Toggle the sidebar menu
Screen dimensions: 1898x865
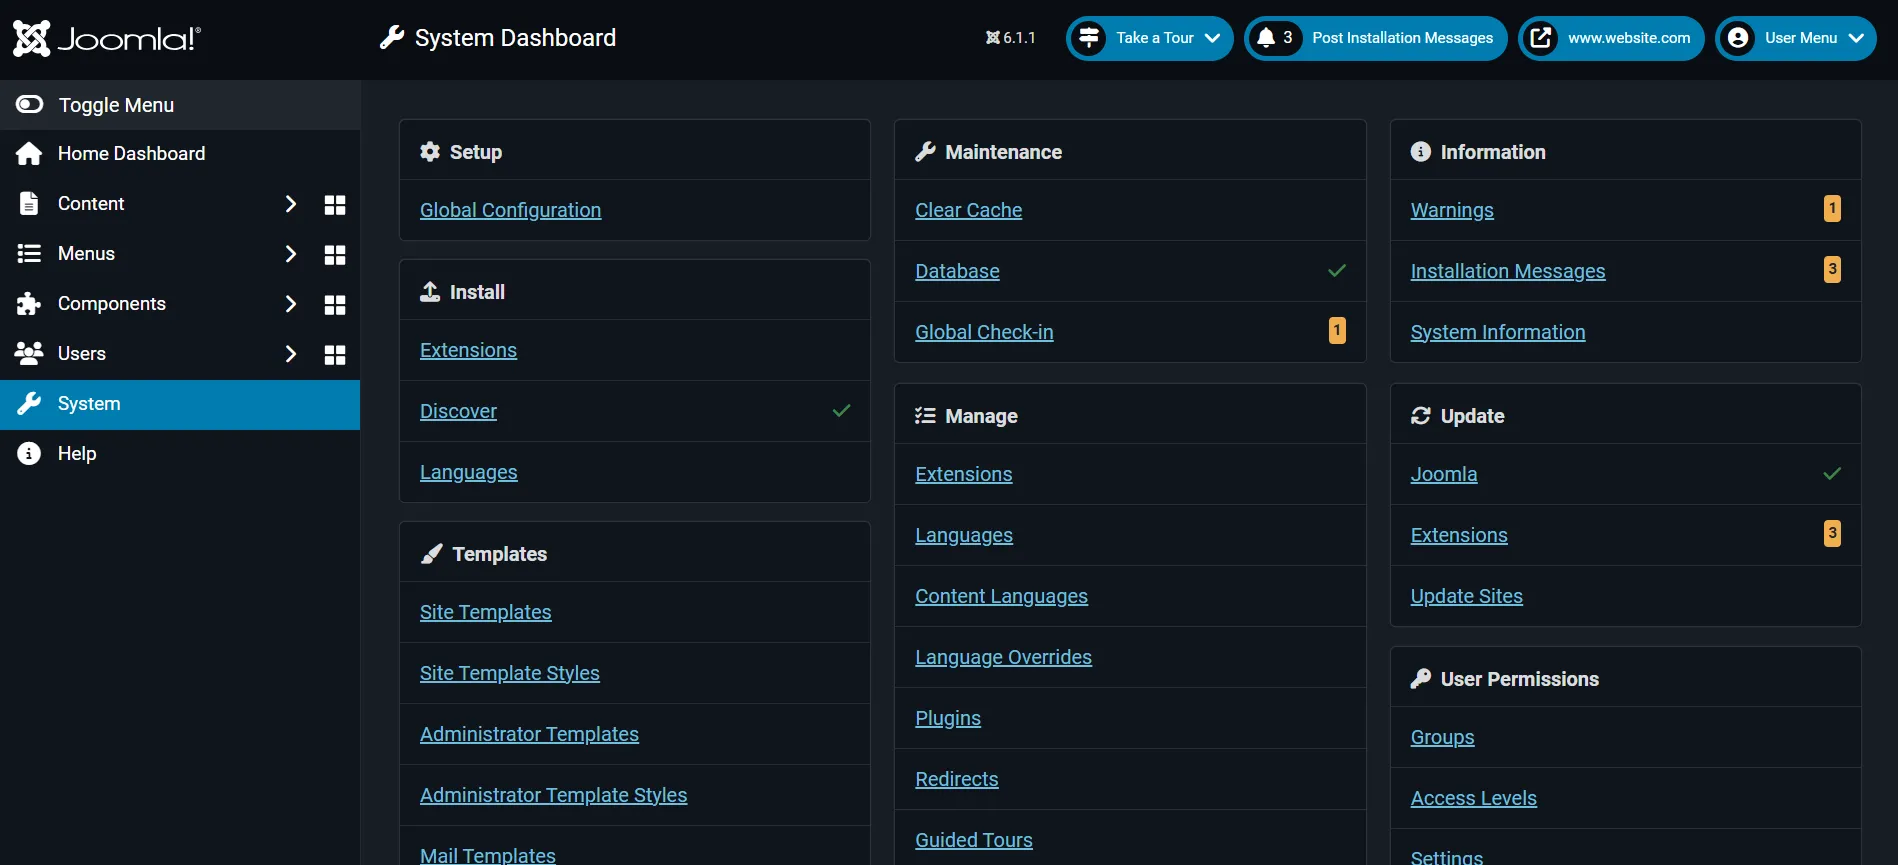(x=180, y=105)
